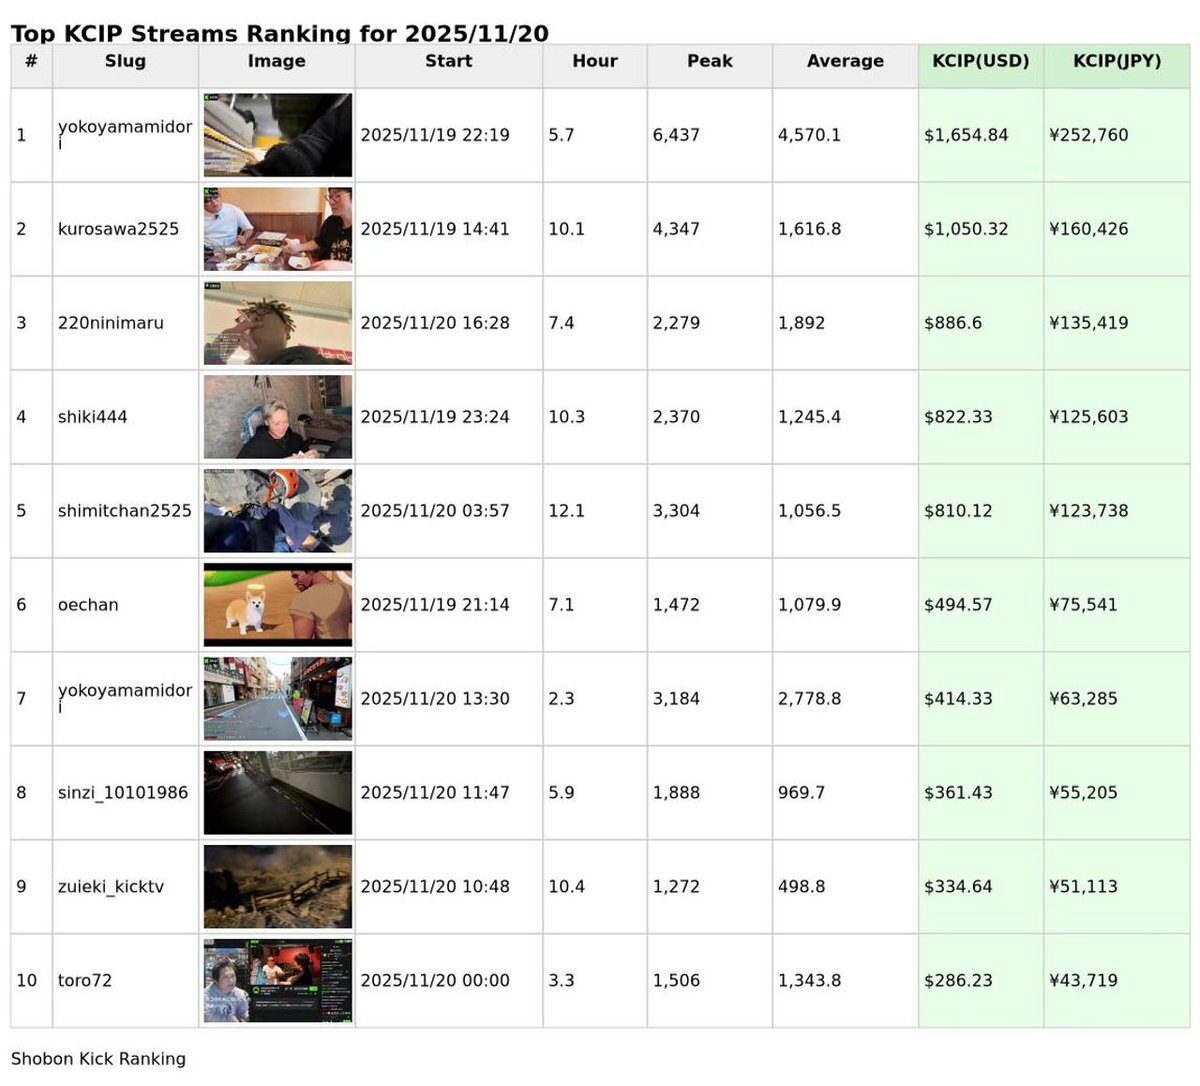Select the shimitchan2525 slug

(124, 511)
